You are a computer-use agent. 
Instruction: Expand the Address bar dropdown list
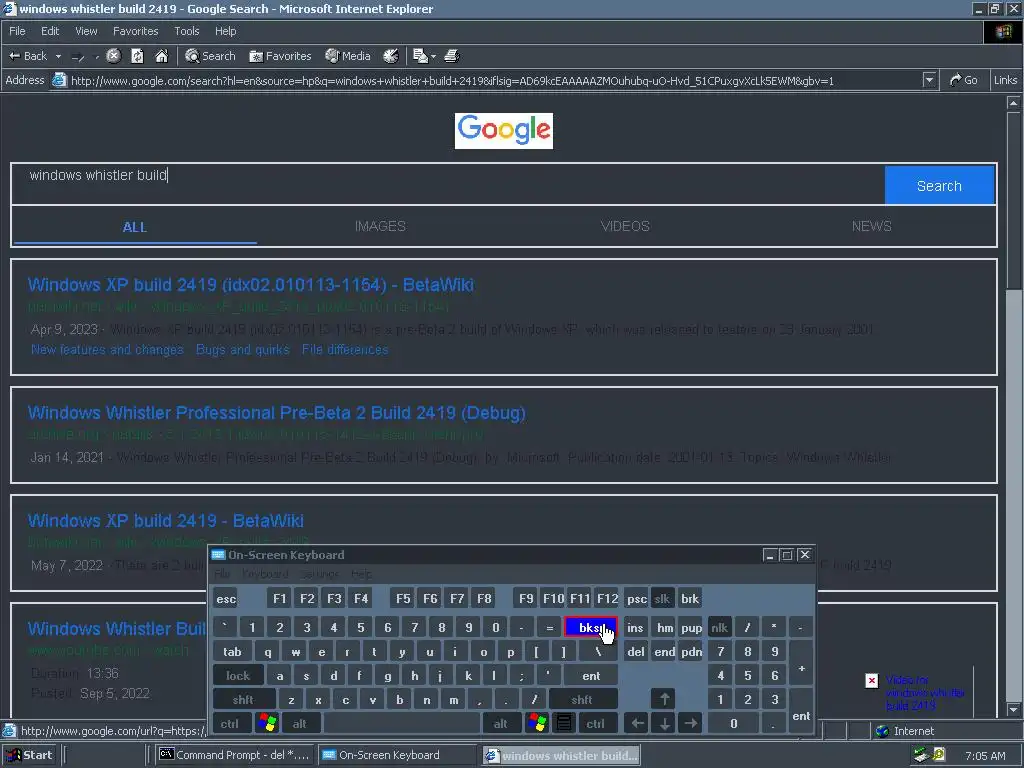930,80
